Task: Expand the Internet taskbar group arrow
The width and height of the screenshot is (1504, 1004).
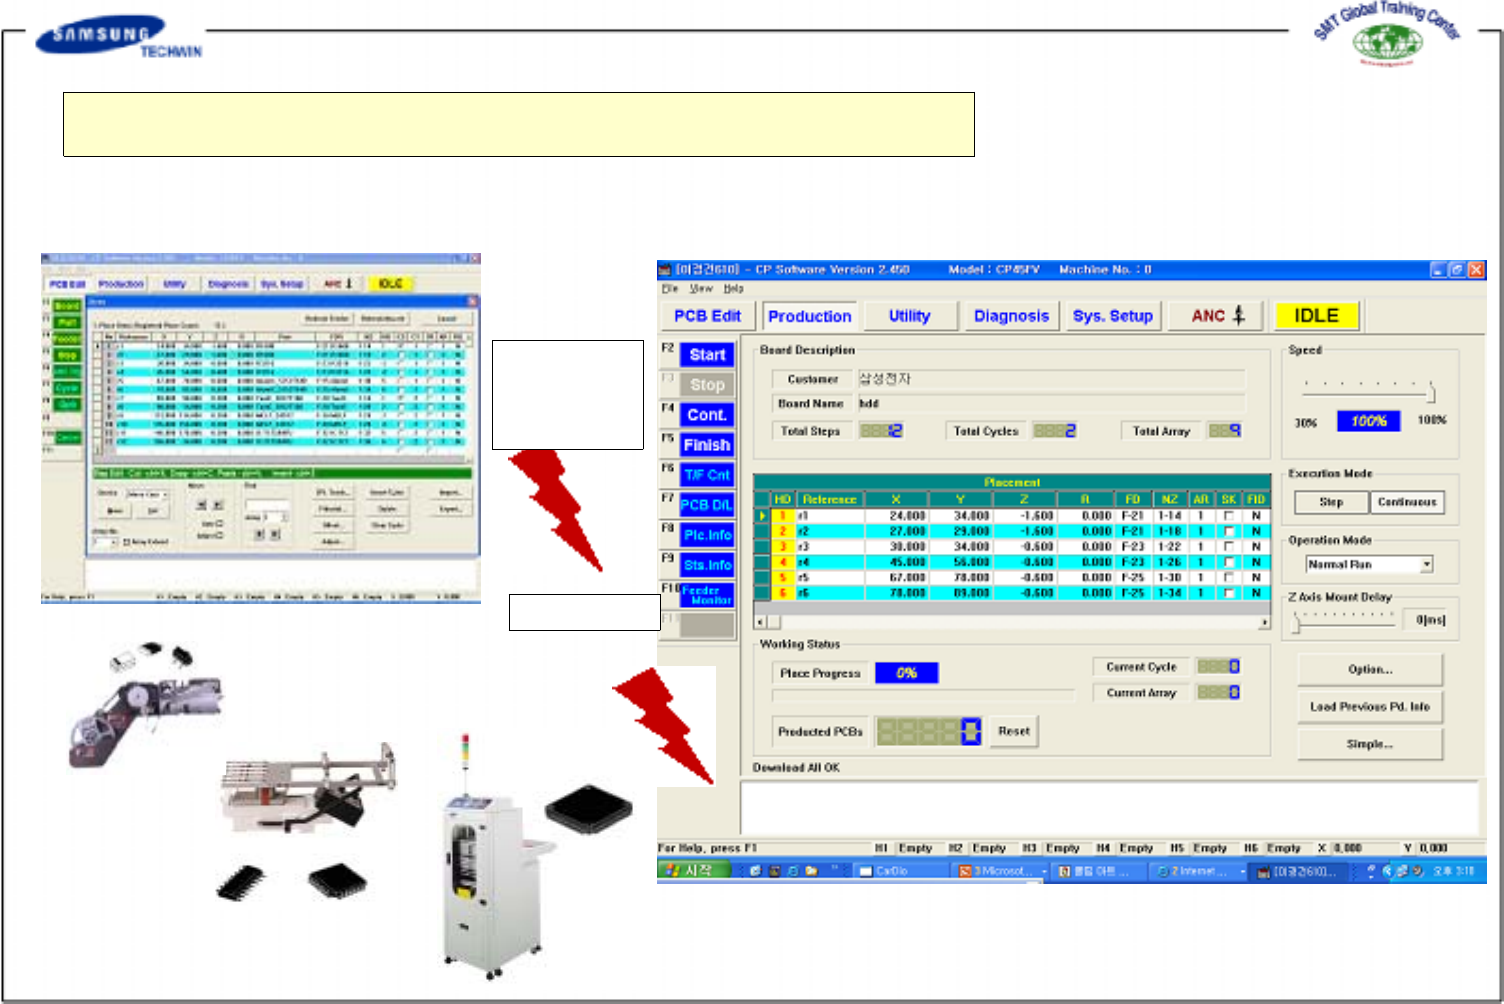Action: coord(1243,872)
